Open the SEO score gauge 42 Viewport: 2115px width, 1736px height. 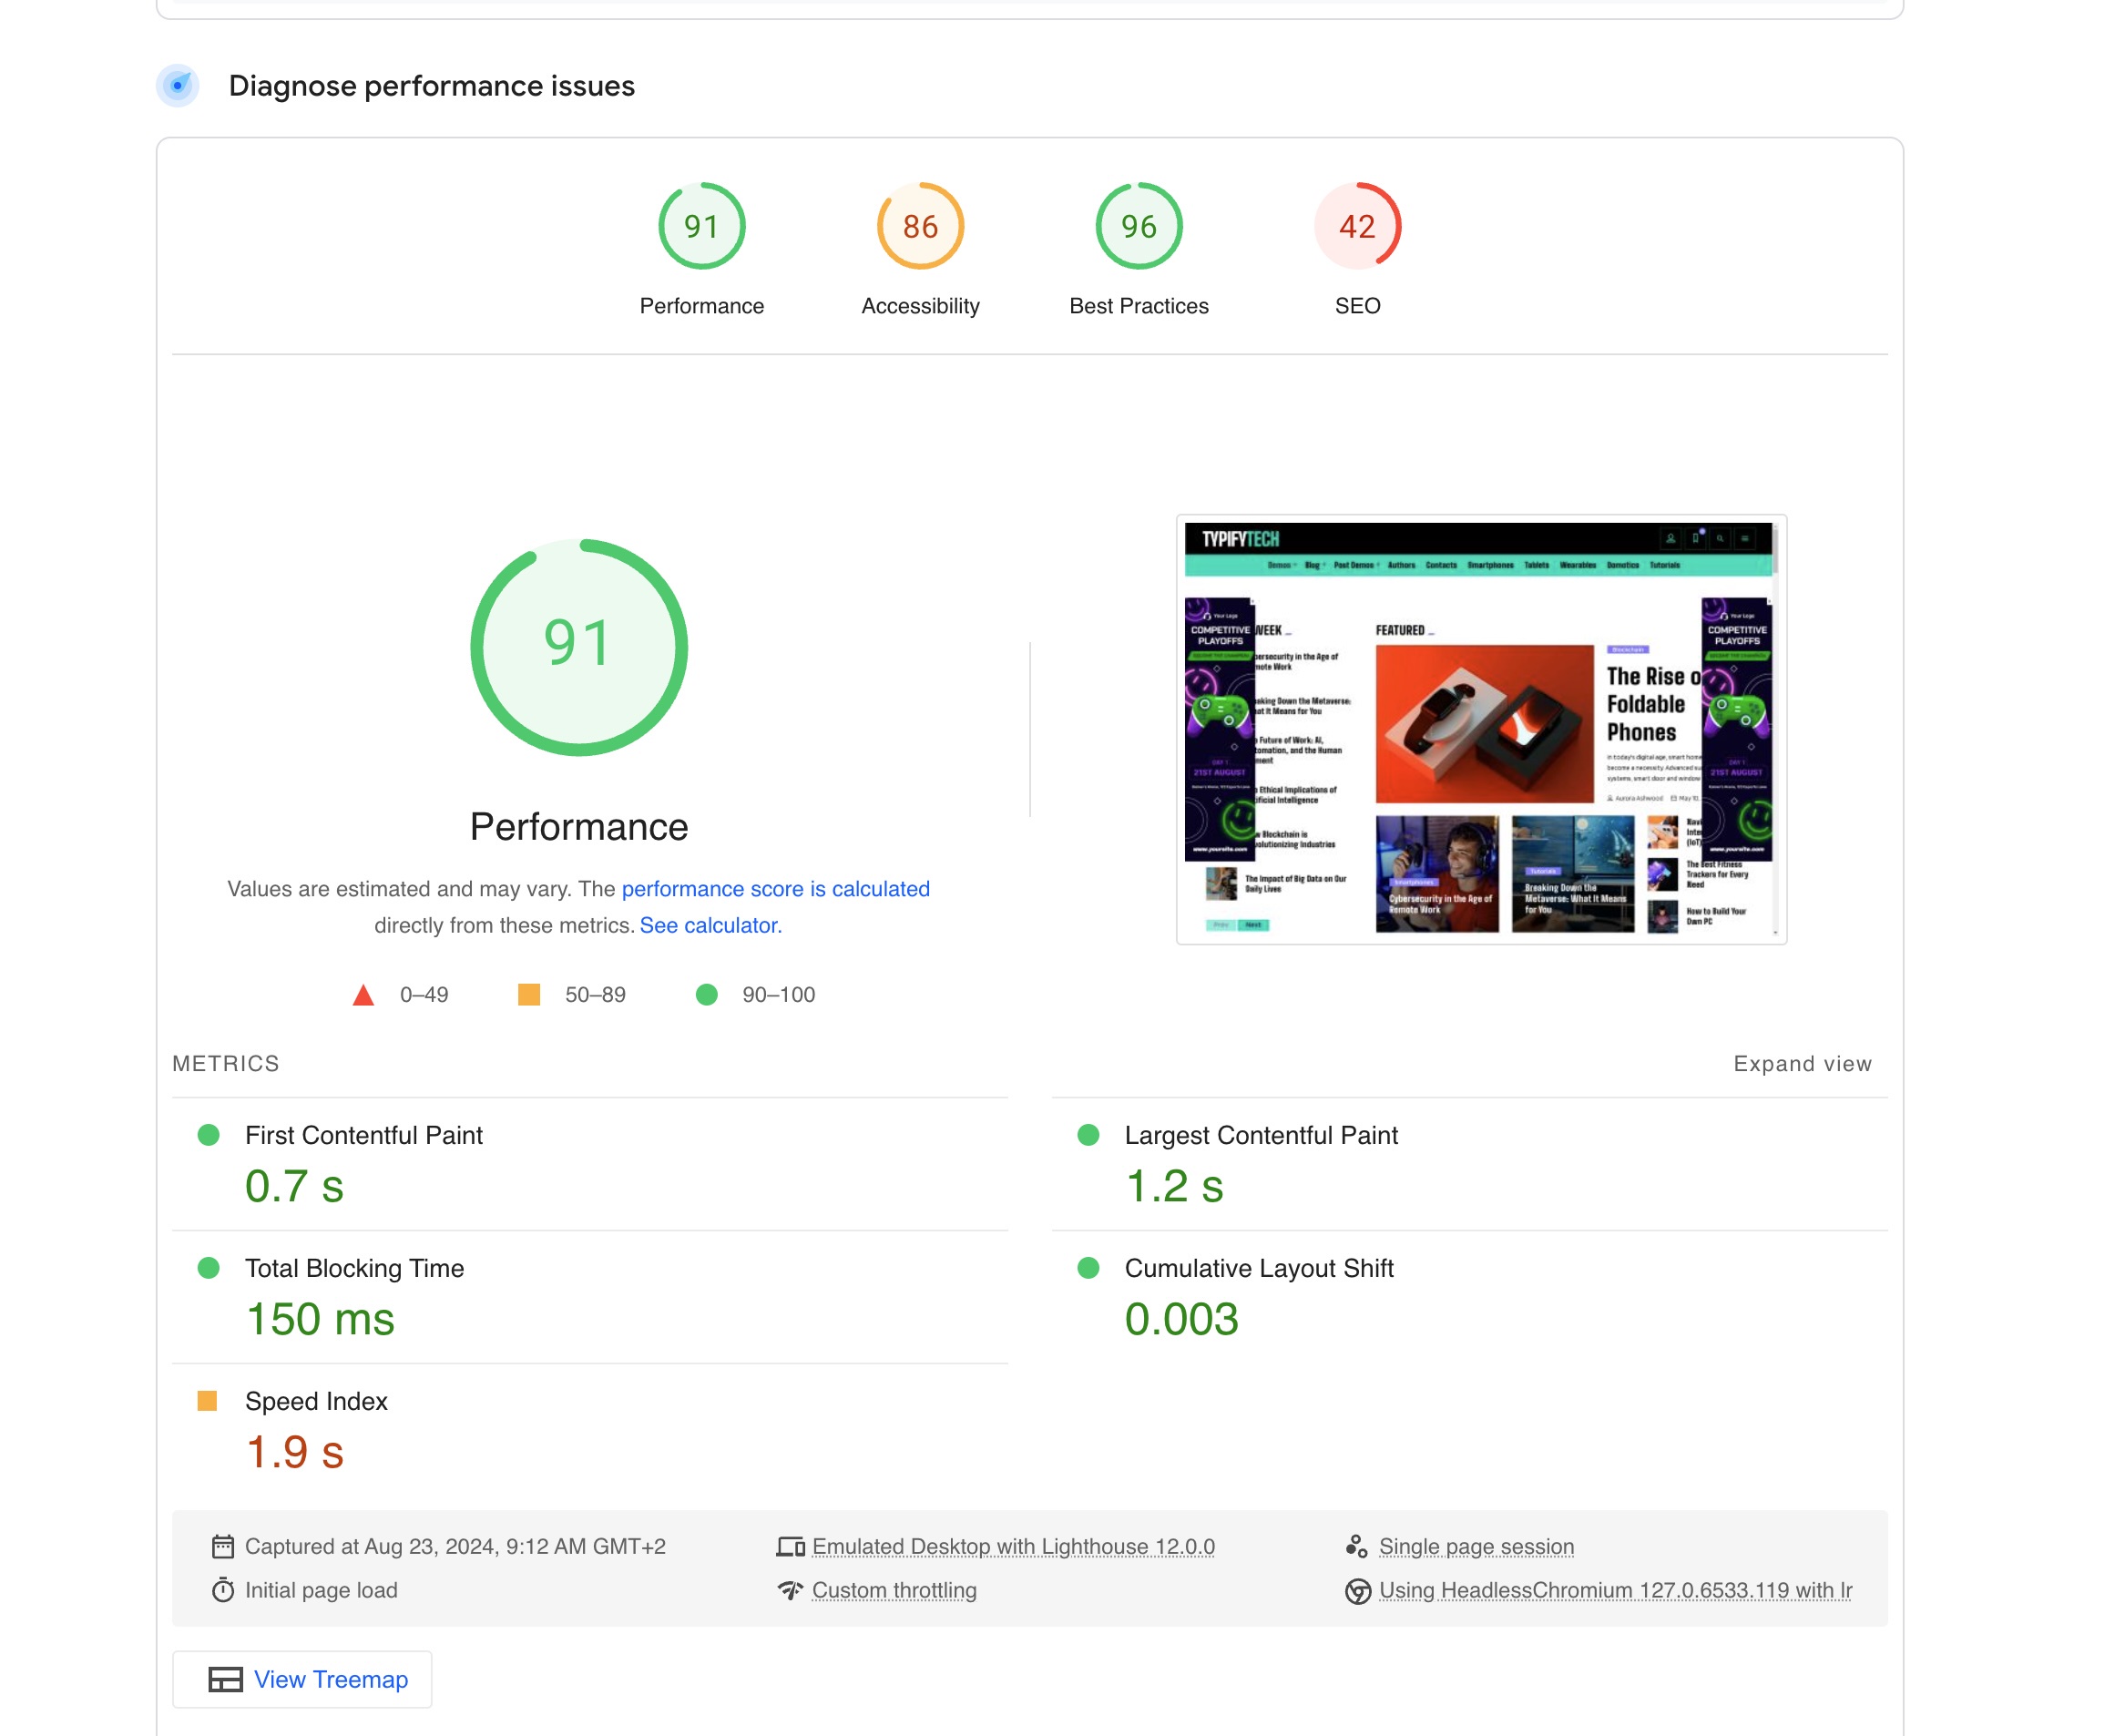pyautogui.click(x=1357, y=227)
